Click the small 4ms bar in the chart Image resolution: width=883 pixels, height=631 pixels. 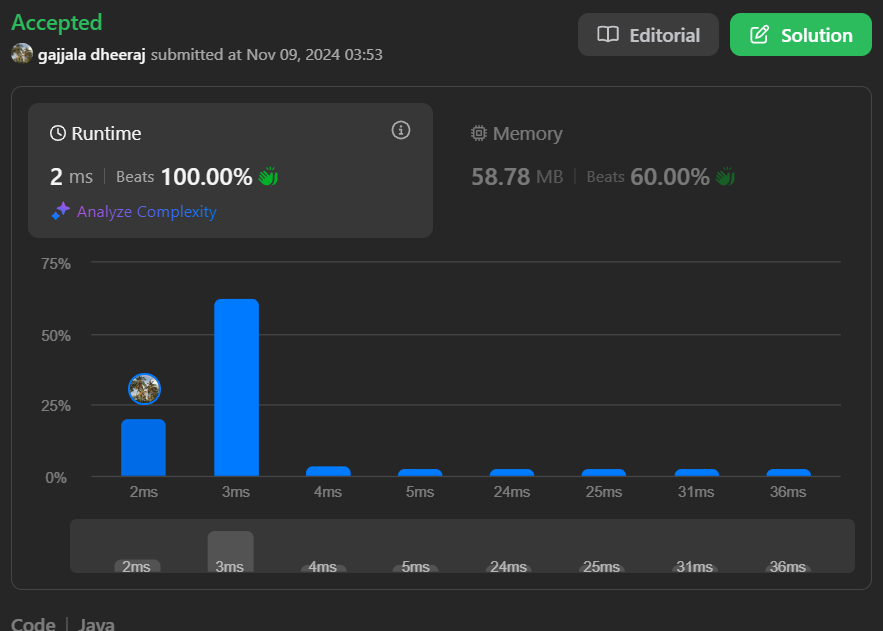[328, 470]
